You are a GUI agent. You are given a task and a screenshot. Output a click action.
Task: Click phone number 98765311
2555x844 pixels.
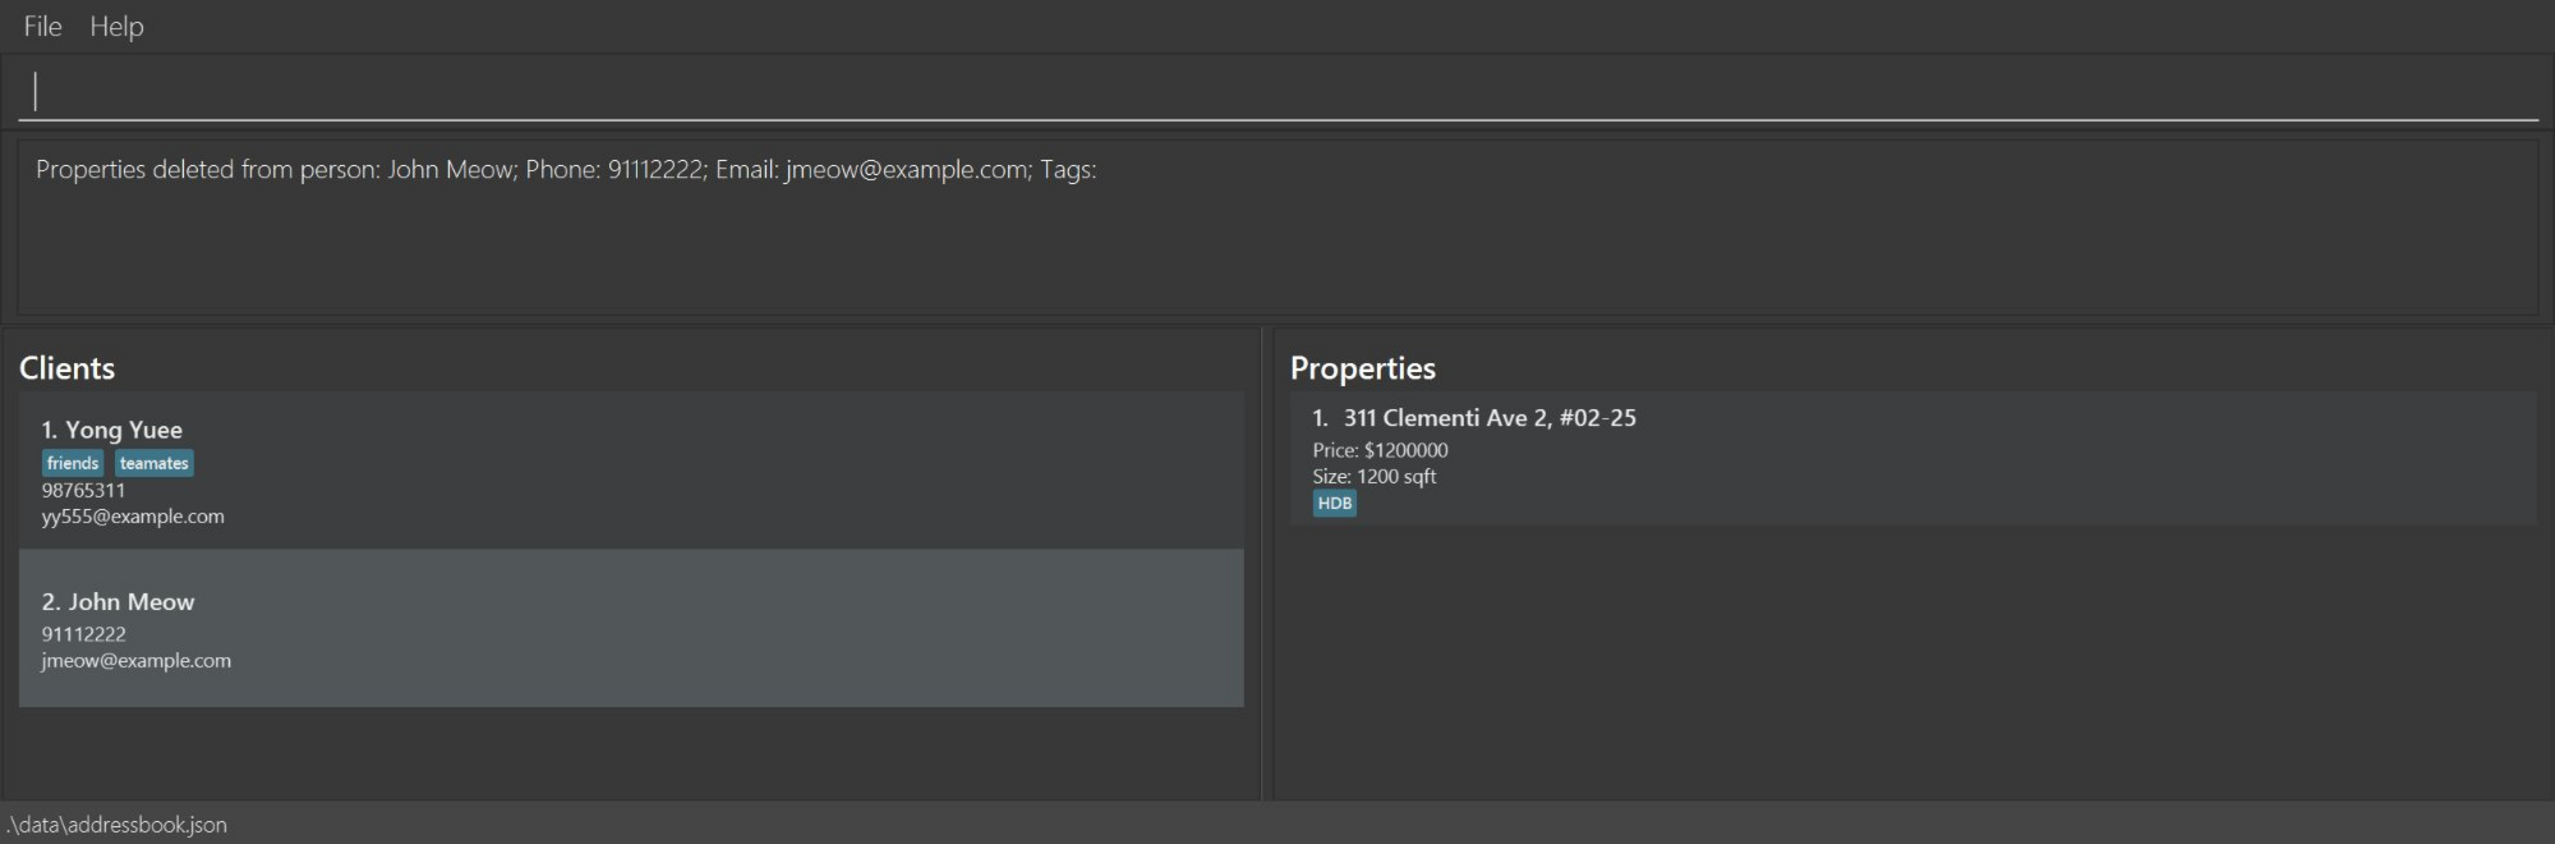83,490
